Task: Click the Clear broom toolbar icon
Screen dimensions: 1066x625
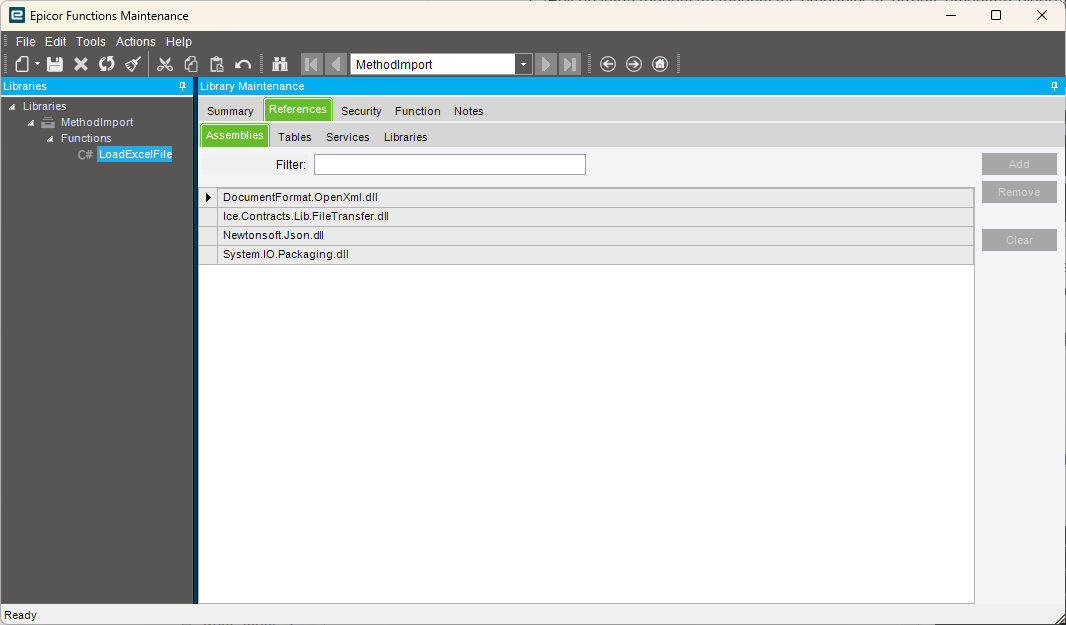Action: pyautogui.click(x=133, y=64)
